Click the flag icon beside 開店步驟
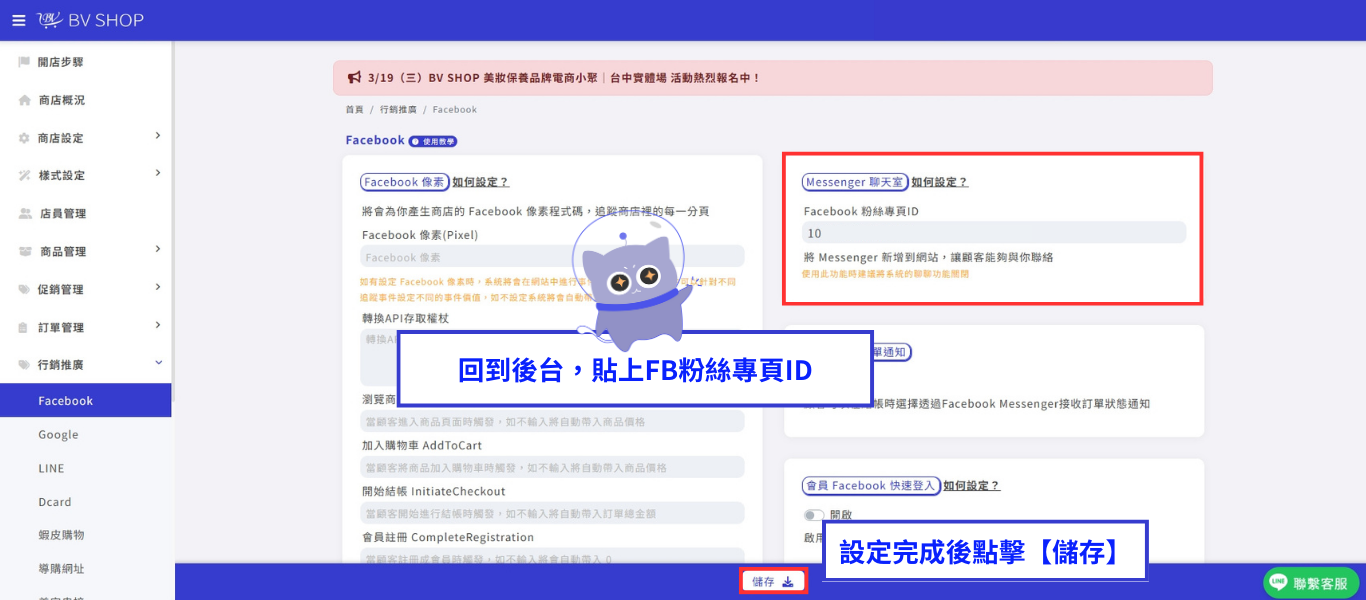The width and height of the screenshot is (1366, 600). pyautogui.click(x=24, y=62)
